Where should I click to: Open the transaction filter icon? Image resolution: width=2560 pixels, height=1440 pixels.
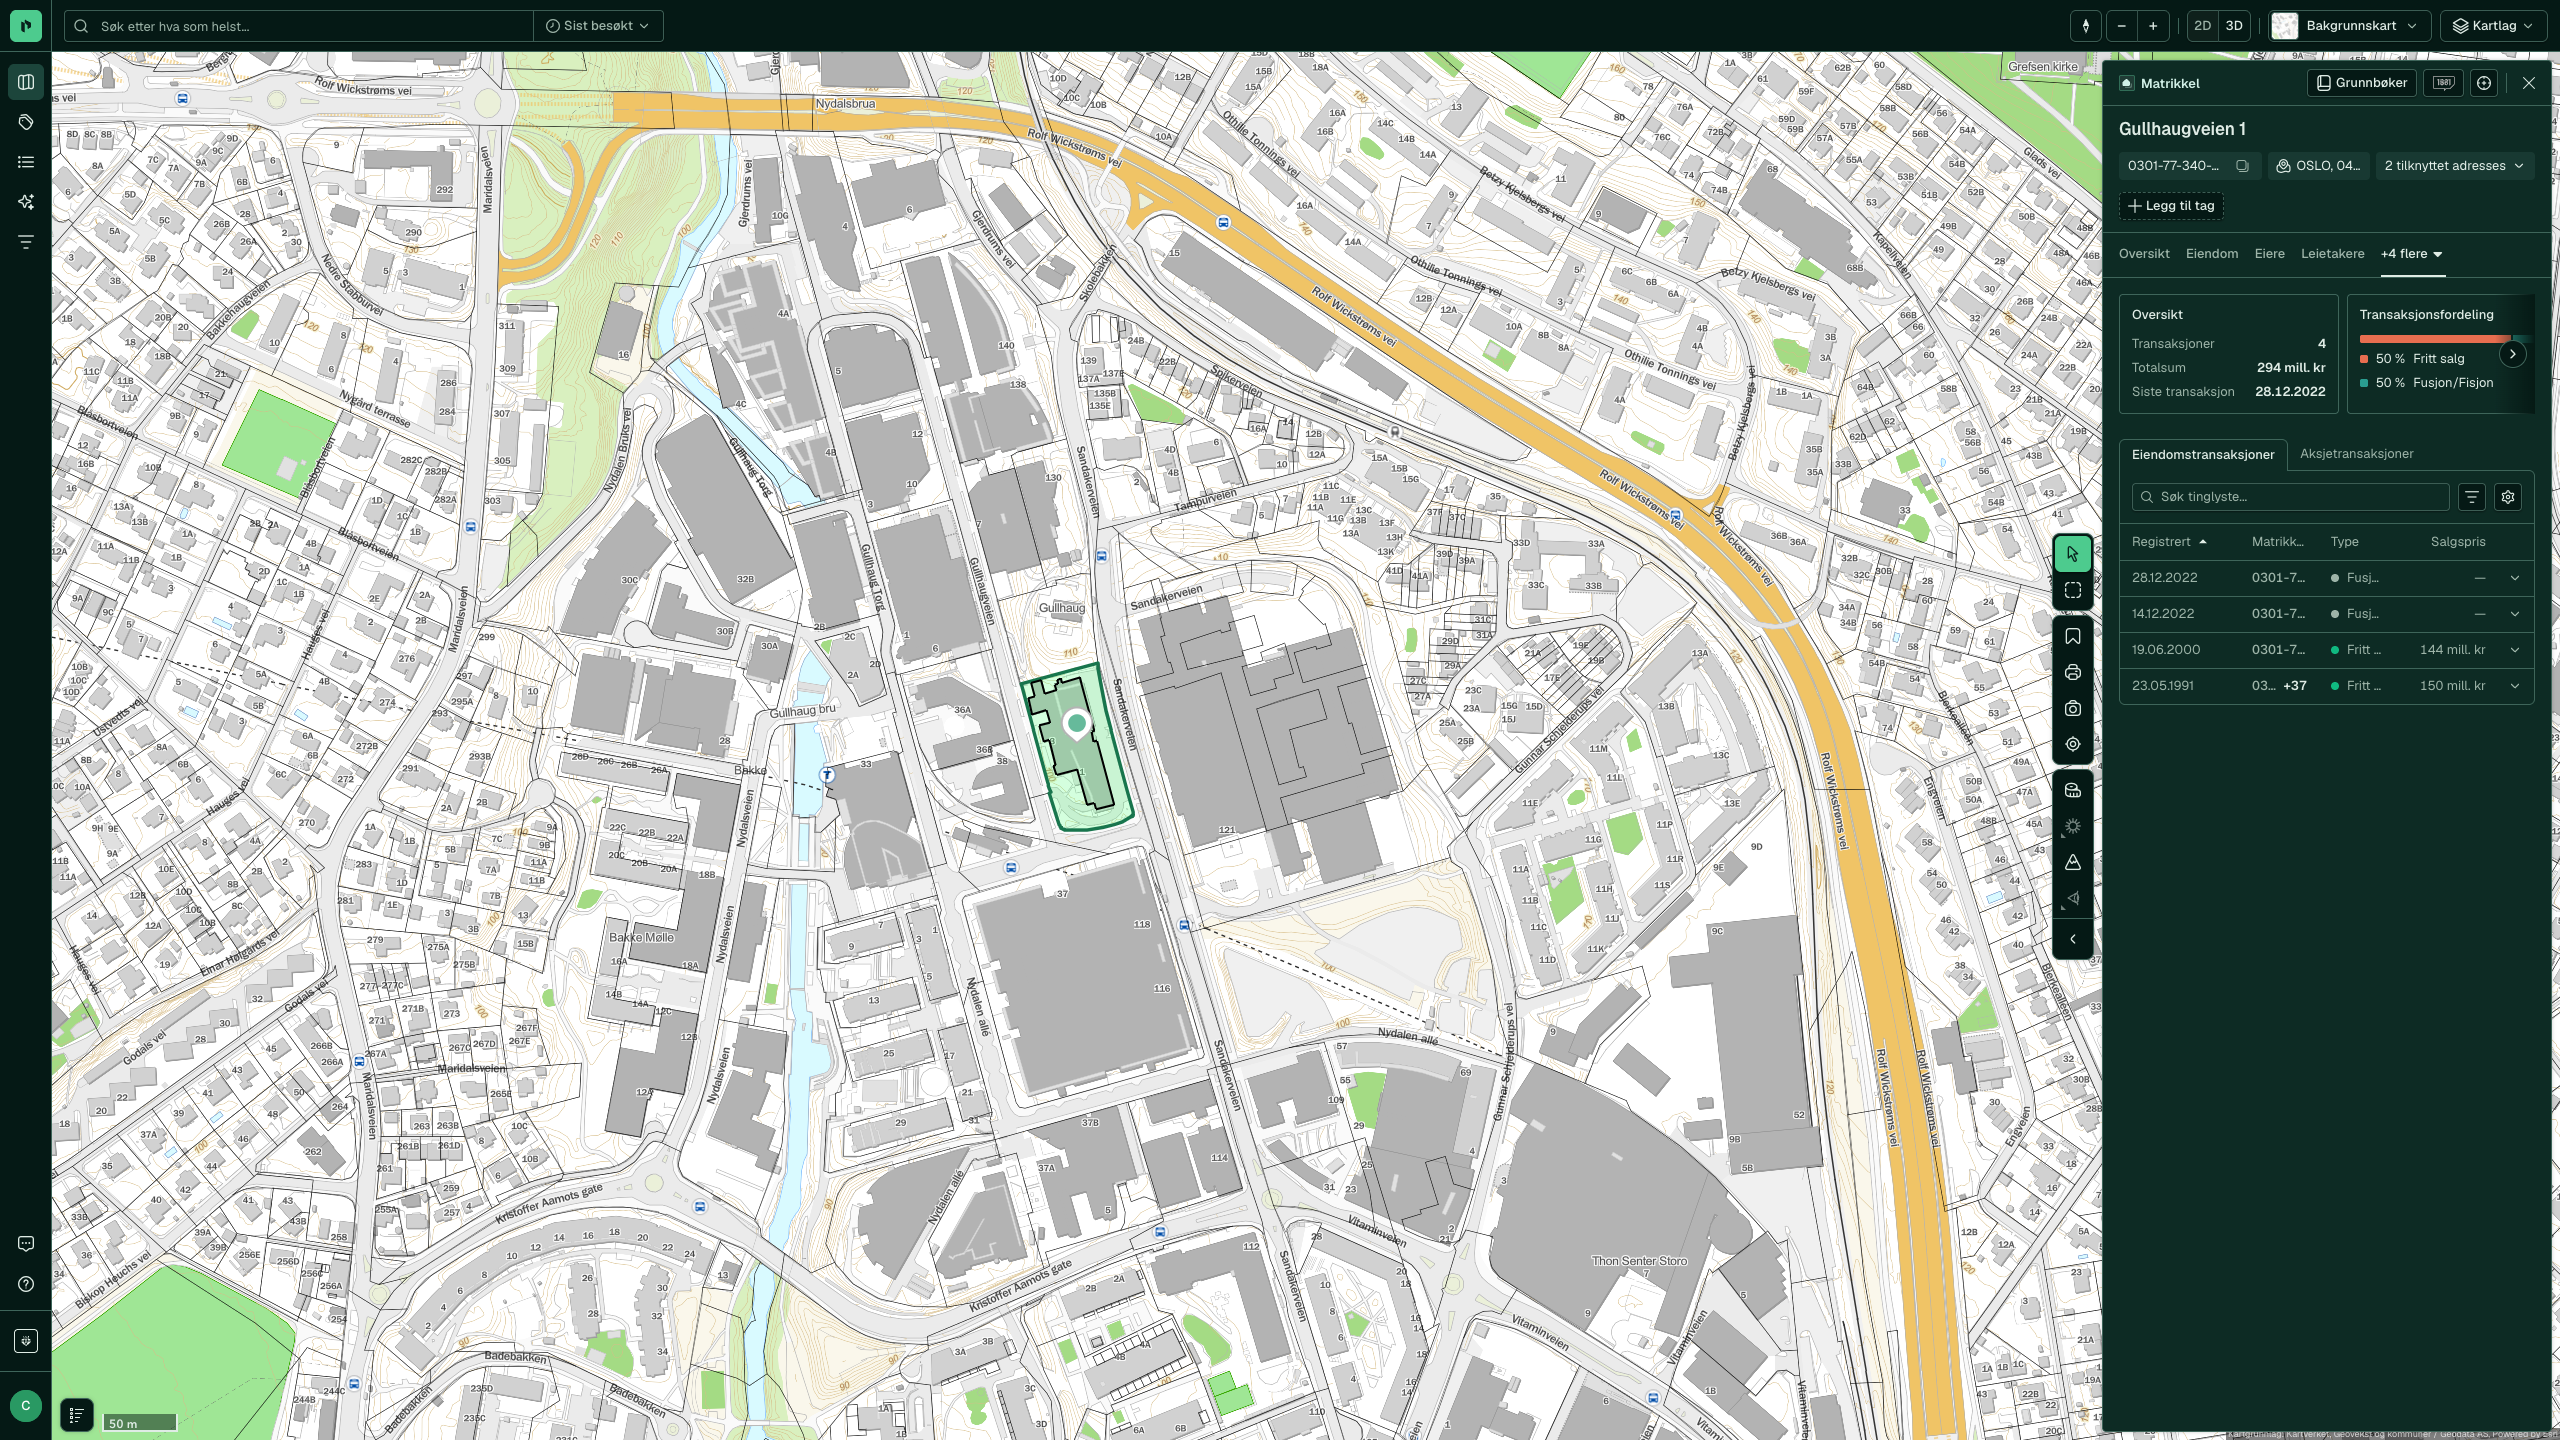pos(2472,497)
